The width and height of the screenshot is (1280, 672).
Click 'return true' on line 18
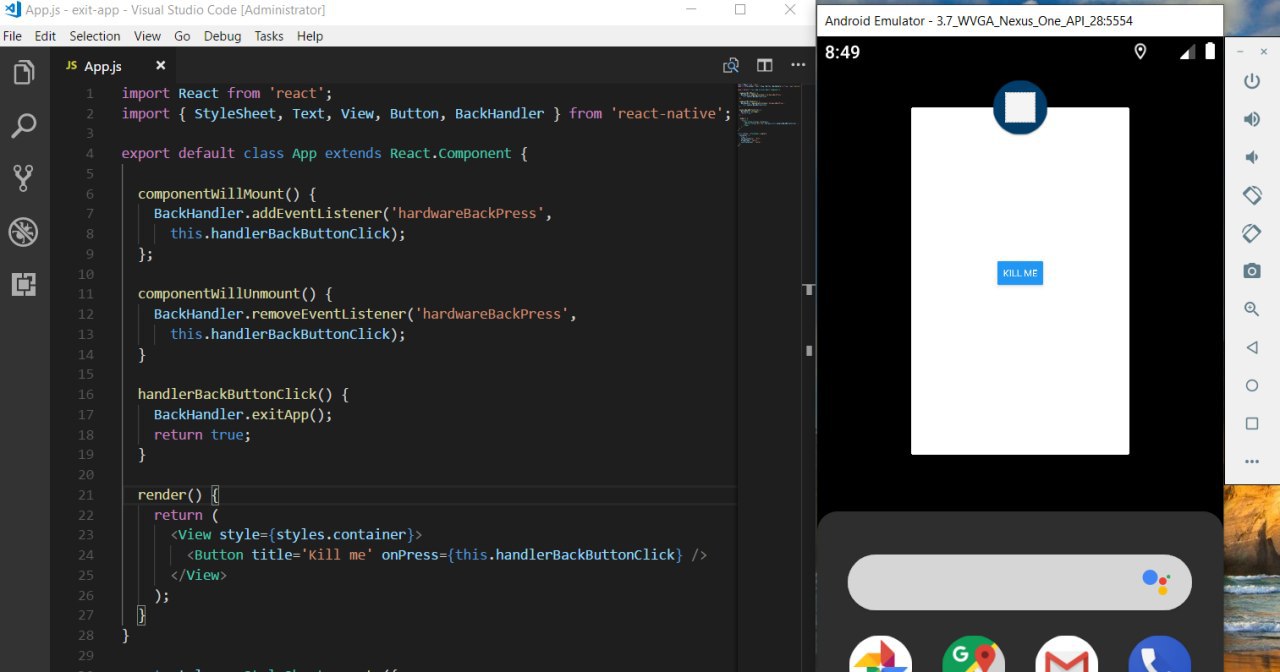pyautogui.click(x=198, y=434)
